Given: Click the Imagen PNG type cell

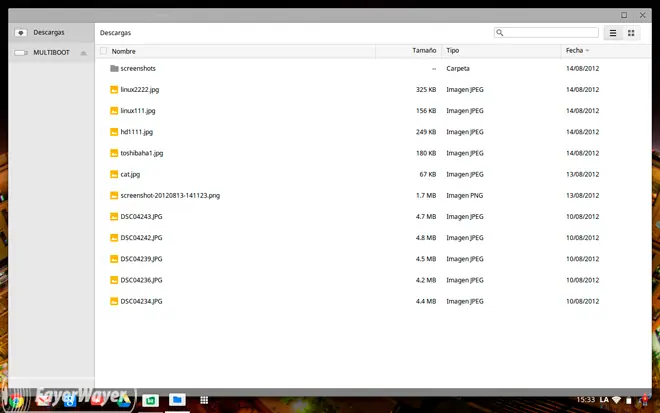Looking at the screenshot, I should [465, 195].
